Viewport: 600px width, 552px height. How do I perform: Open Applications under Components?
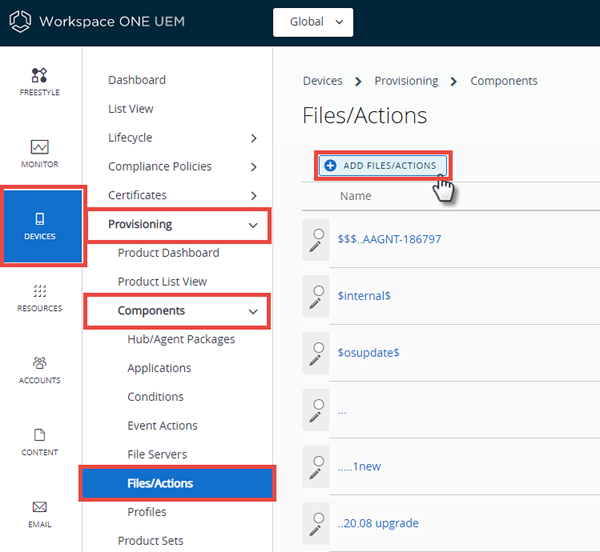pyautogui.click(x=159, y=368)
